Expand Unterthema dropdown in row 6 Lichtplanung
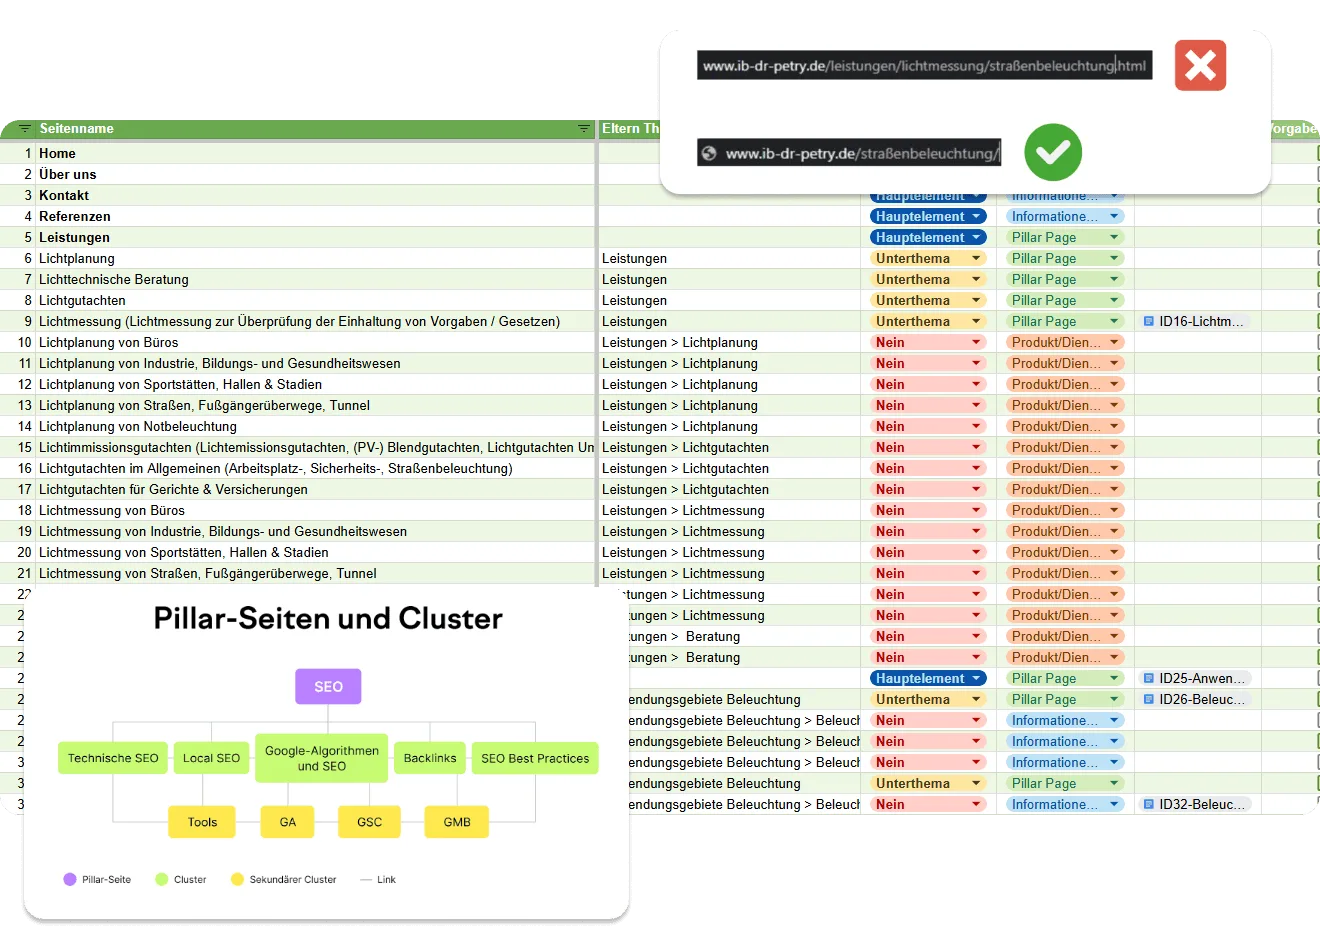The width and height of the screenshot is (1320, 935). [928, 258]
